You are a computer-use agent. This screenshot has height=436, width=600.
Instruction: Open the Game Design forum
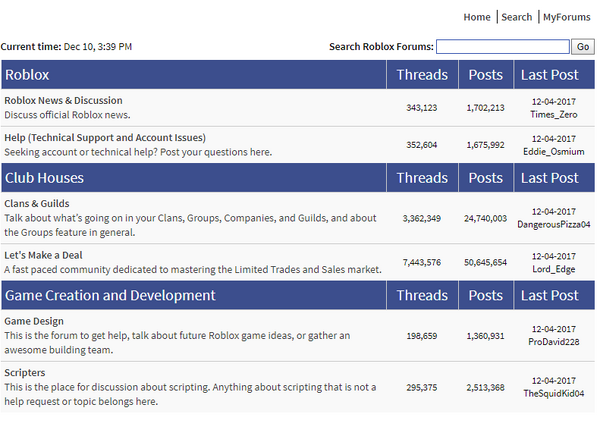coord(34,321)
